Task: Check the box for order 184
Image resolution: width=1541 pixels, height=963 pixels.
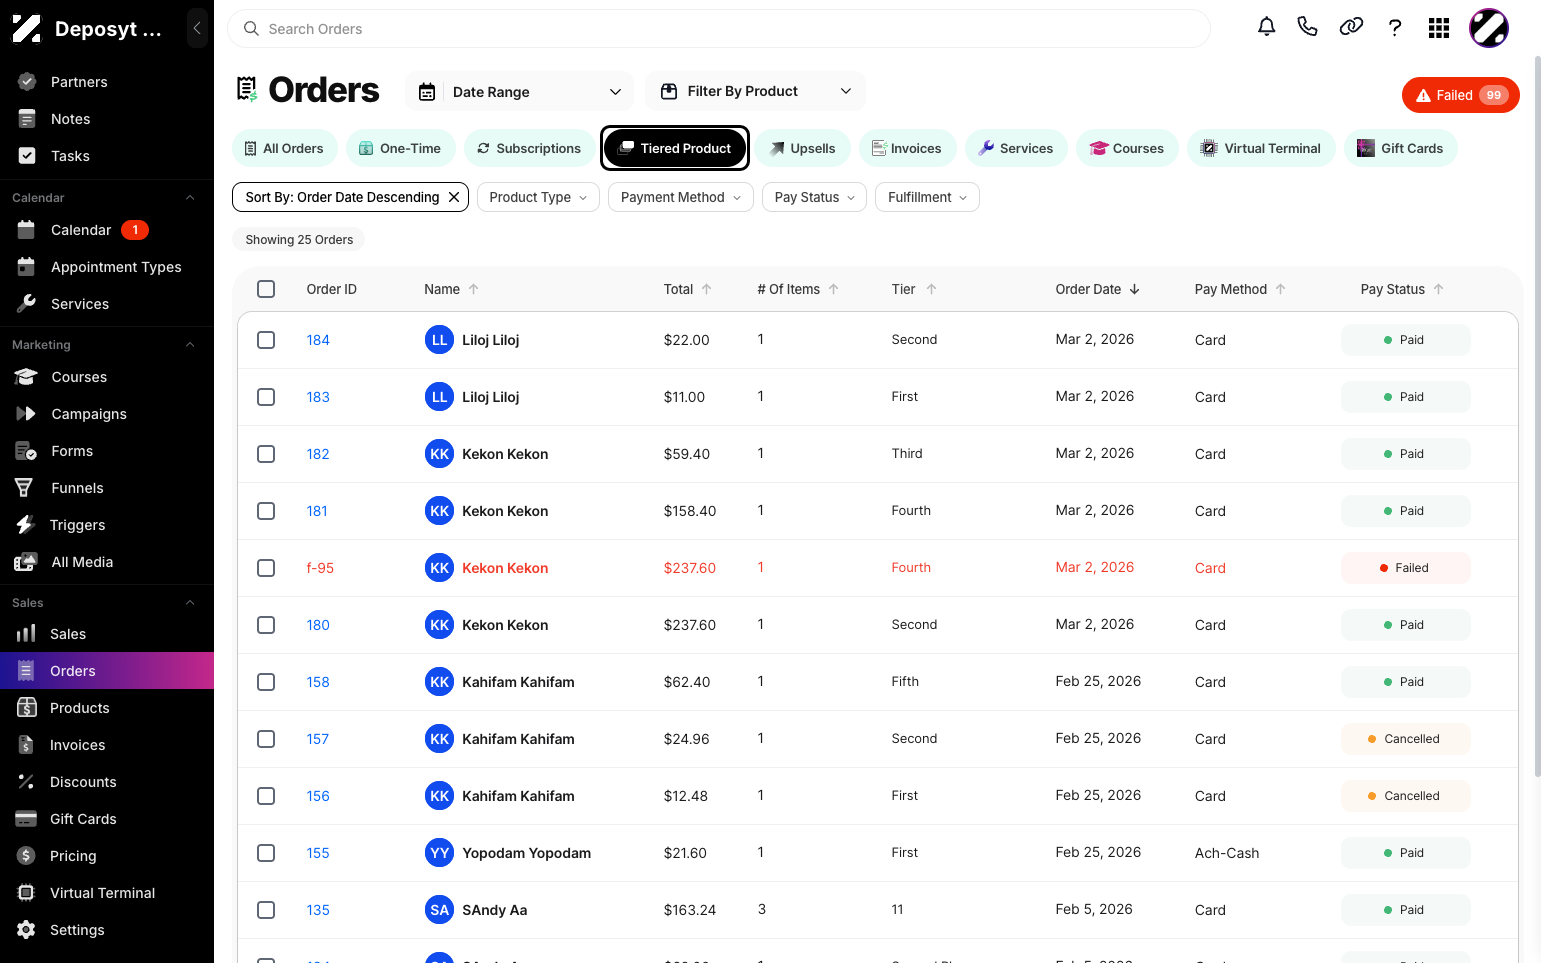Action: (266, 340)
